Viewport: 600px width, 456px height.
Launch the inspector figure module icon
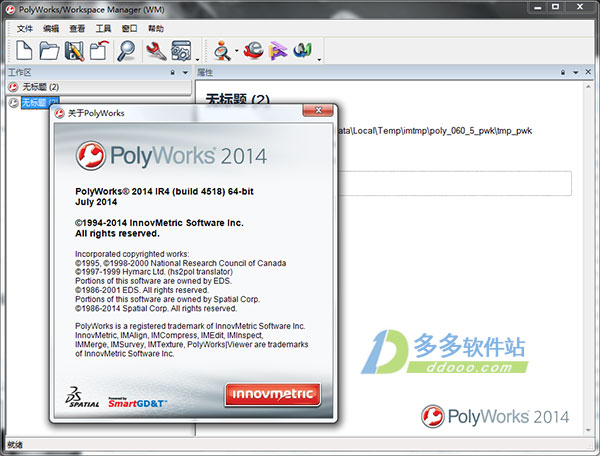pos(222,50)
